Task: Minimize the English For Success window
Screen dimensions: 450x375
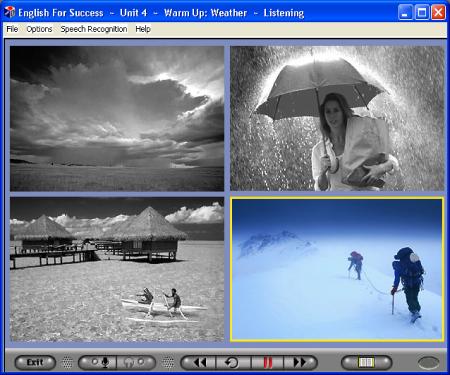Action: pyautogui.click(x=405, y=13)
